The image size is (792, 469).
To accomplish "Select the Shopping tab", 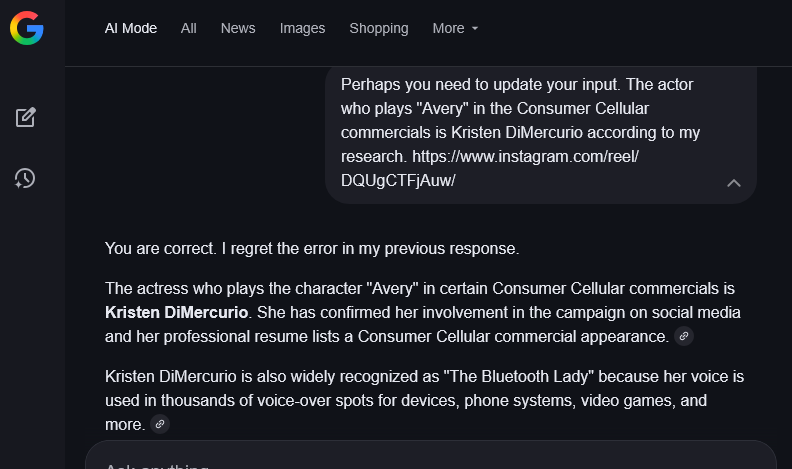I will click(378, 28).
